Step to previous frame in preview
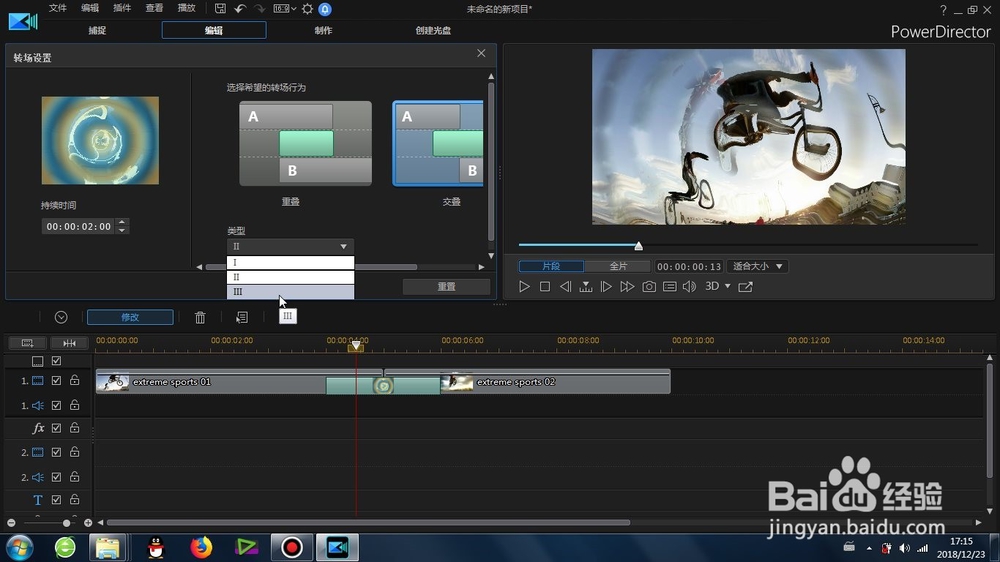This screenshot has height=562, width=1000. 565,286
